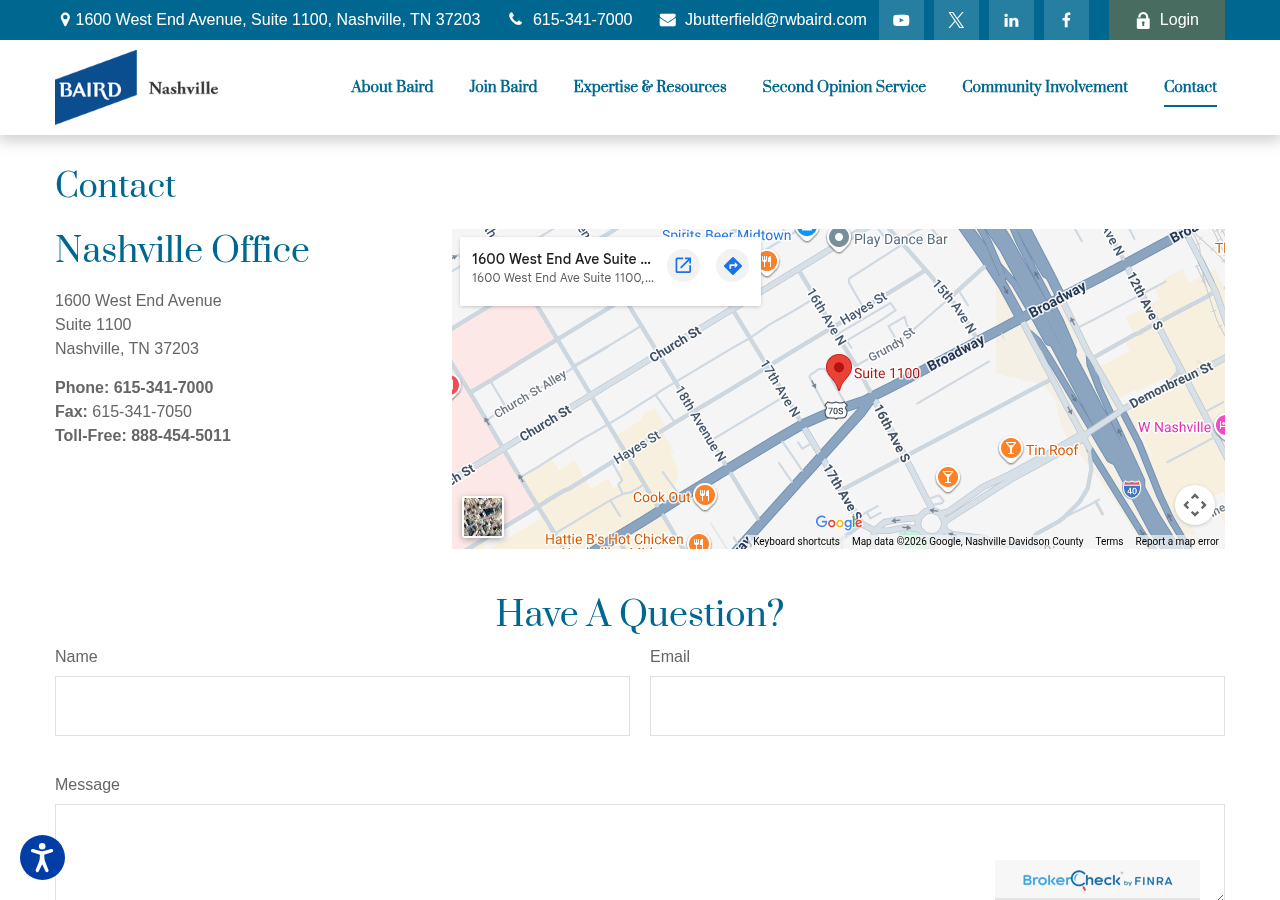This screenshot has height=900, width=1280.
Task: Click into the Name input field
Action: pos(342,706)
